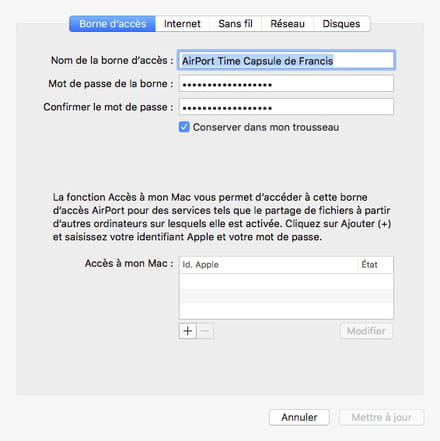
Task: Click the Accès à mon Mac description text
Action: (222, 217)
